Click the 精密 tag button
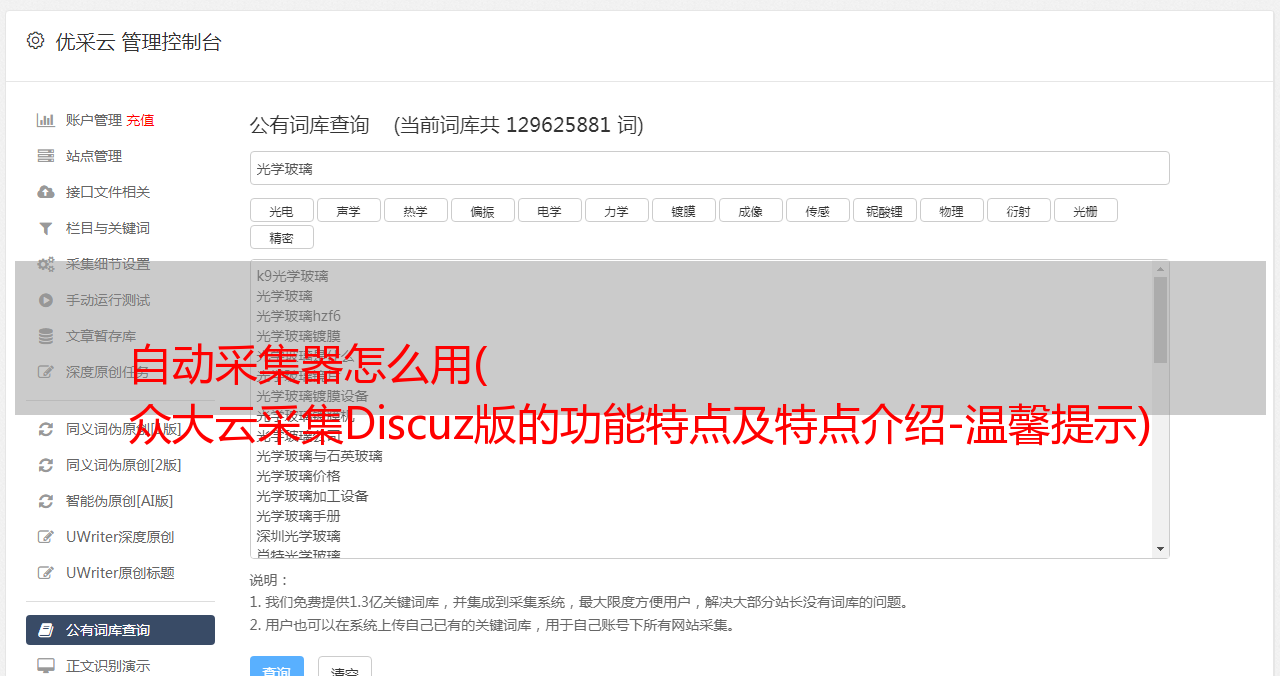The width and height of the screenshot is (1280, 676). point(281,238)
